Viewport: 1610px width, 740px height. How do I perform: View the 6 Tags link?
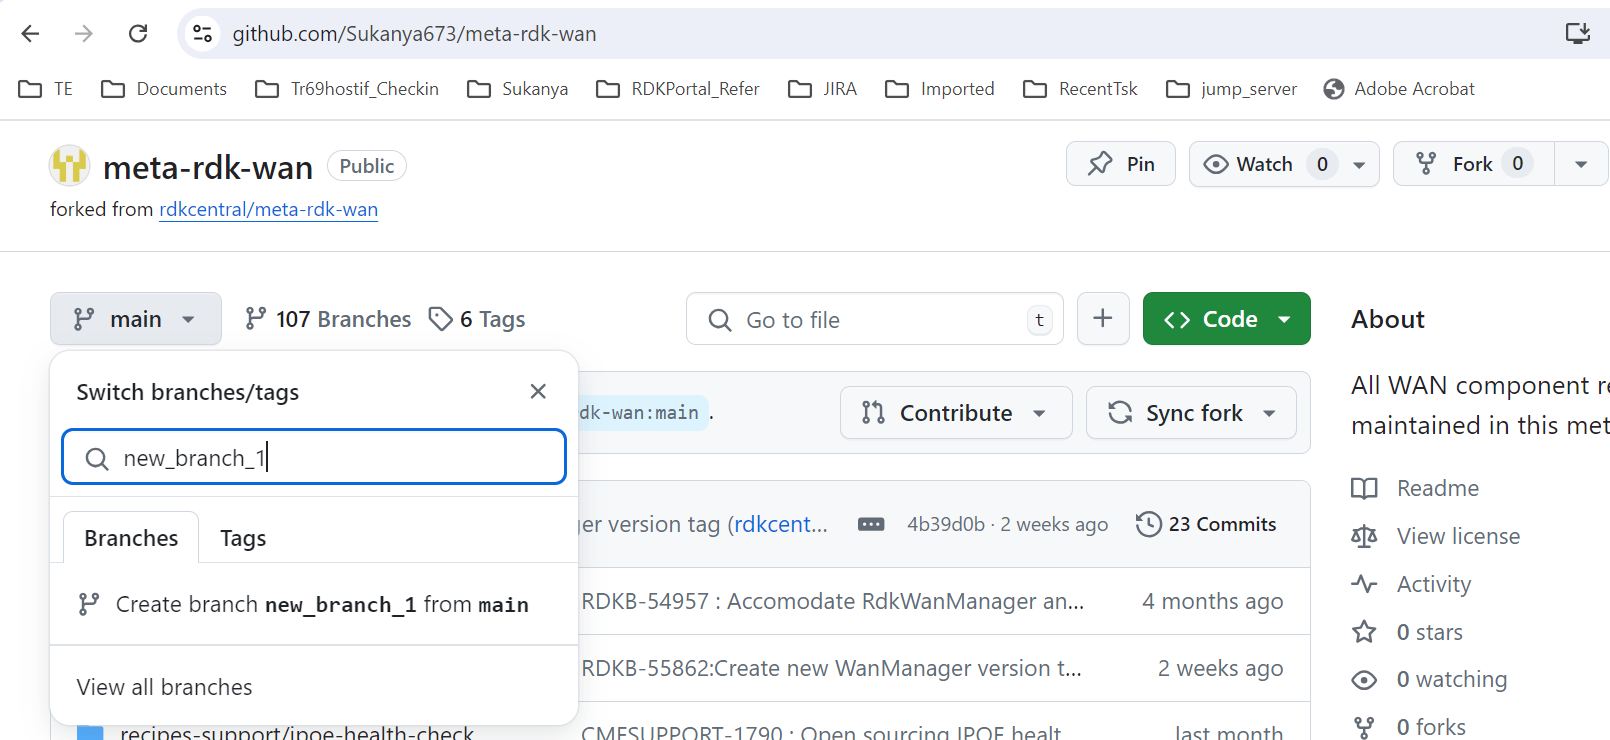(477, 319)
